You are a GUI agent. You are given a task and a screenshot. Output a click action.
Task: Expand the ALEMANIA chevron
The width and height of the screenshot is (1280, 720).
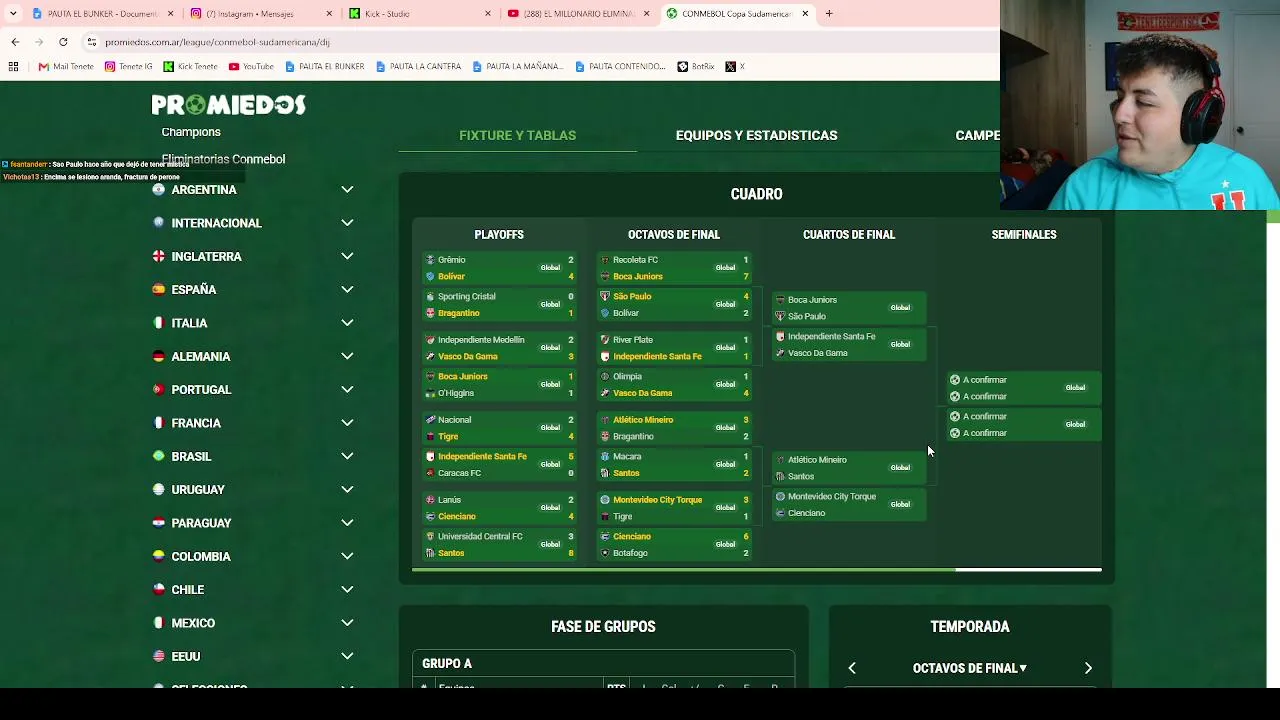[347, 356]
